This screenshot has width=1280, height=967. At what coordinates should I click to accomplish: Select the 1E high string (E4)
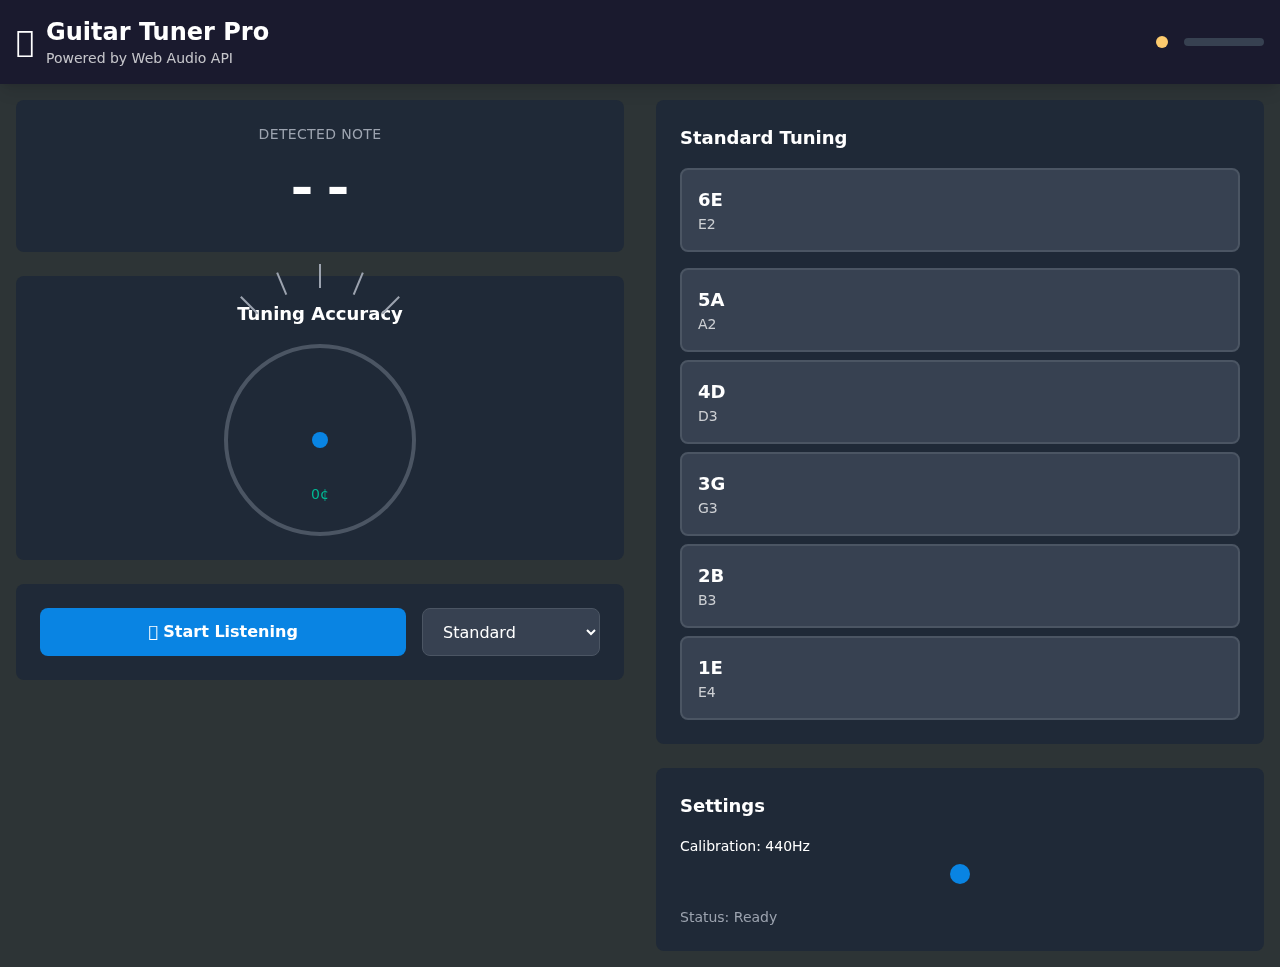click(x=960, y=677)
